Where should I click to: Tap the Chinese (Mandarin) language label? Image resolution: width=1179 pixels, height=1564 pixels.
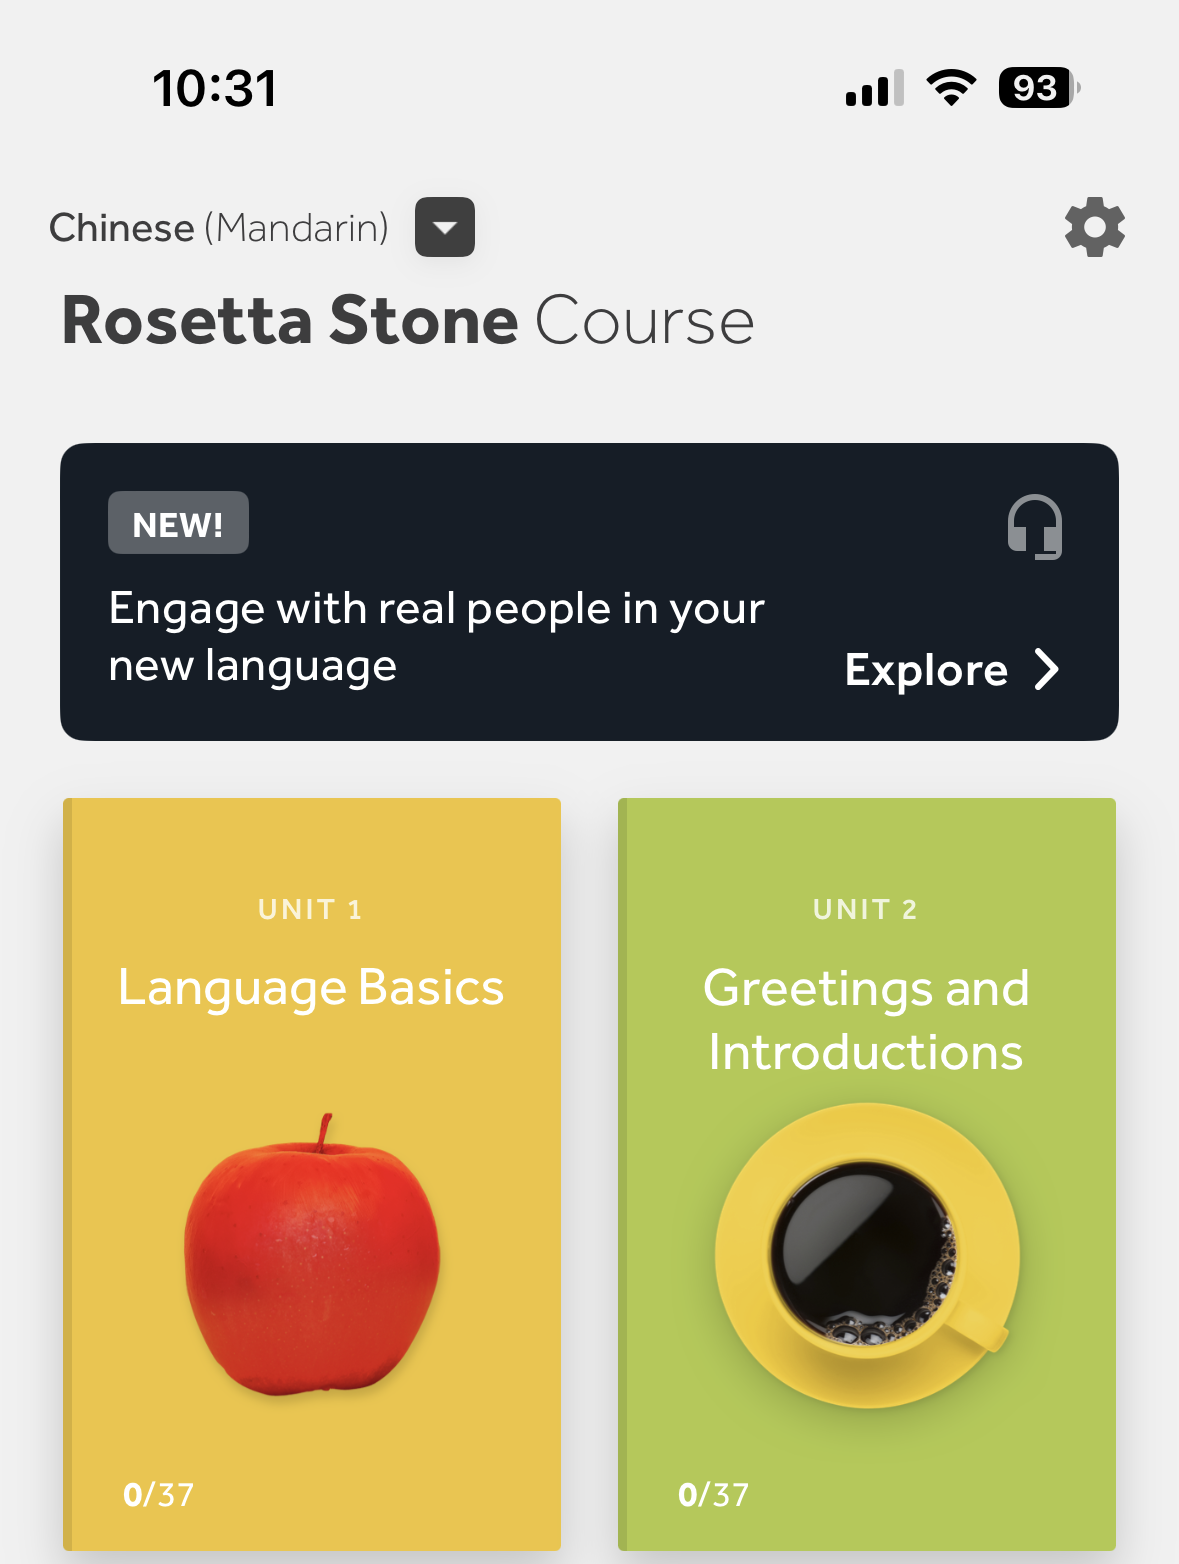[219, 228]
